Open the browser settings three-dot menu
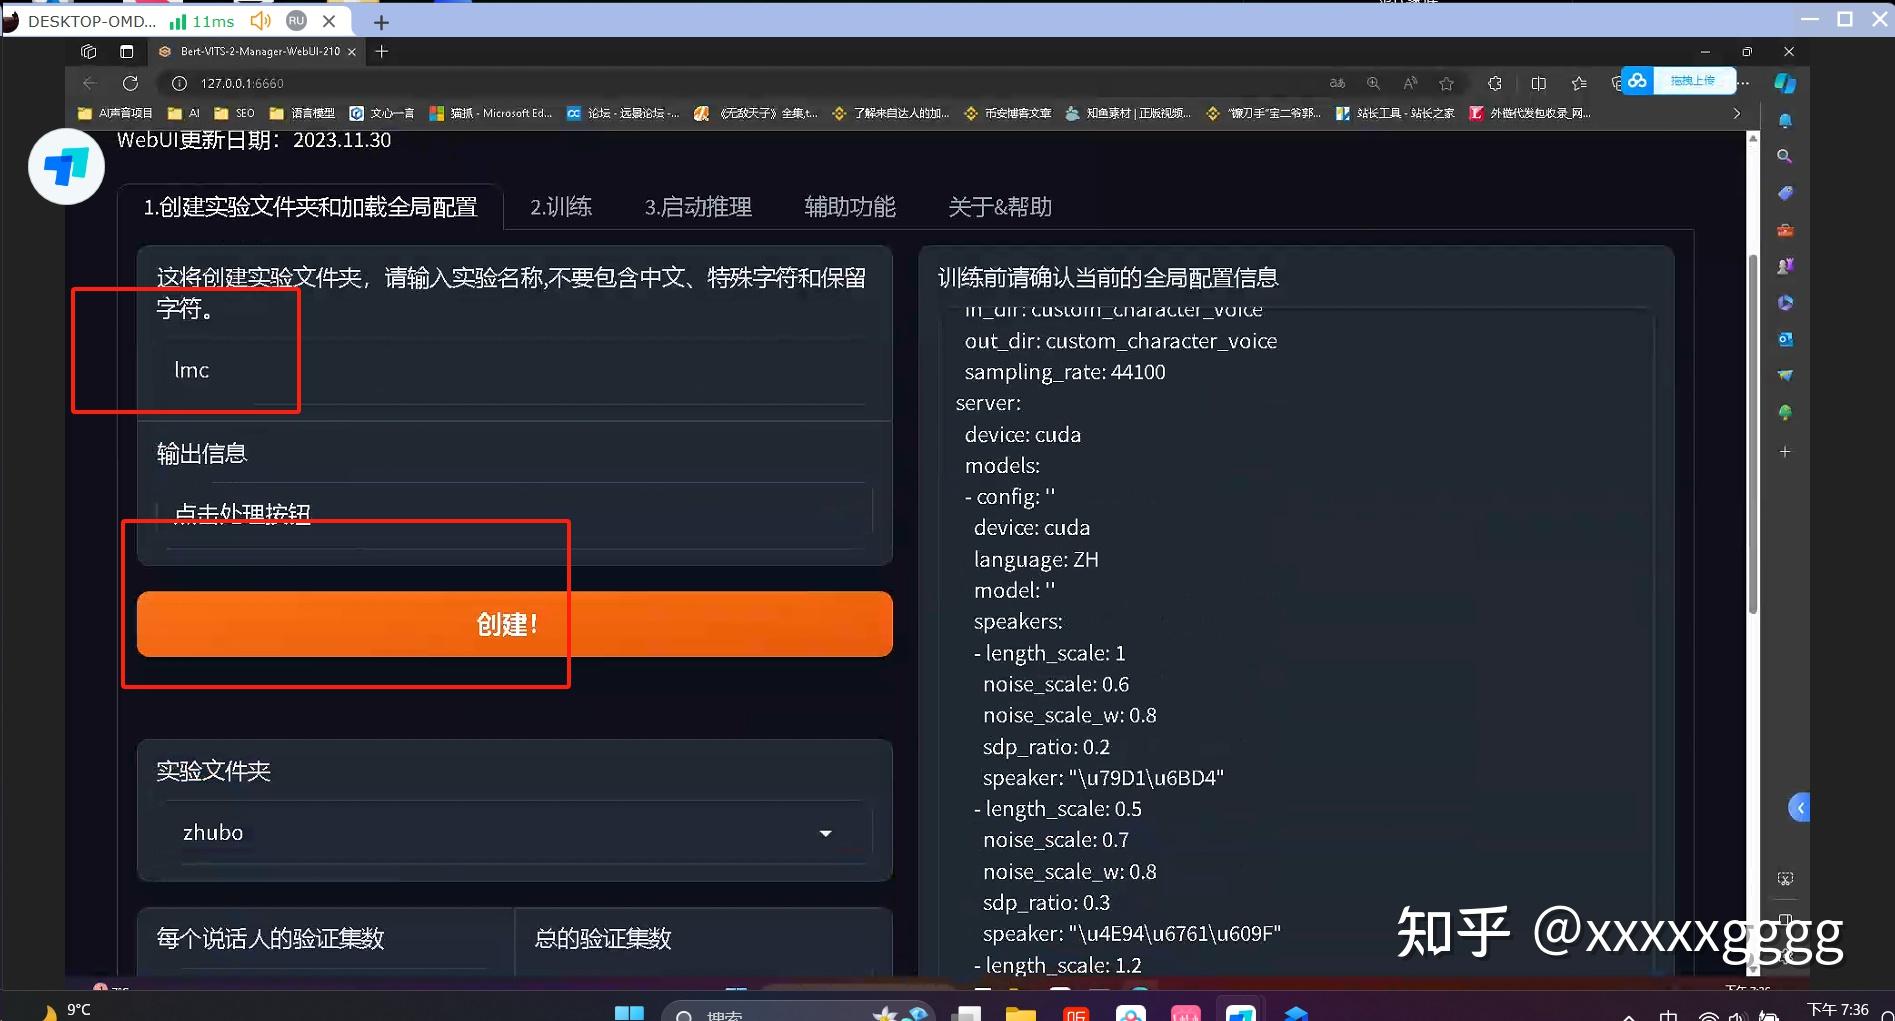Image resolution: width=1895 pixels, height=1021 pixels. pos(1745,83)
